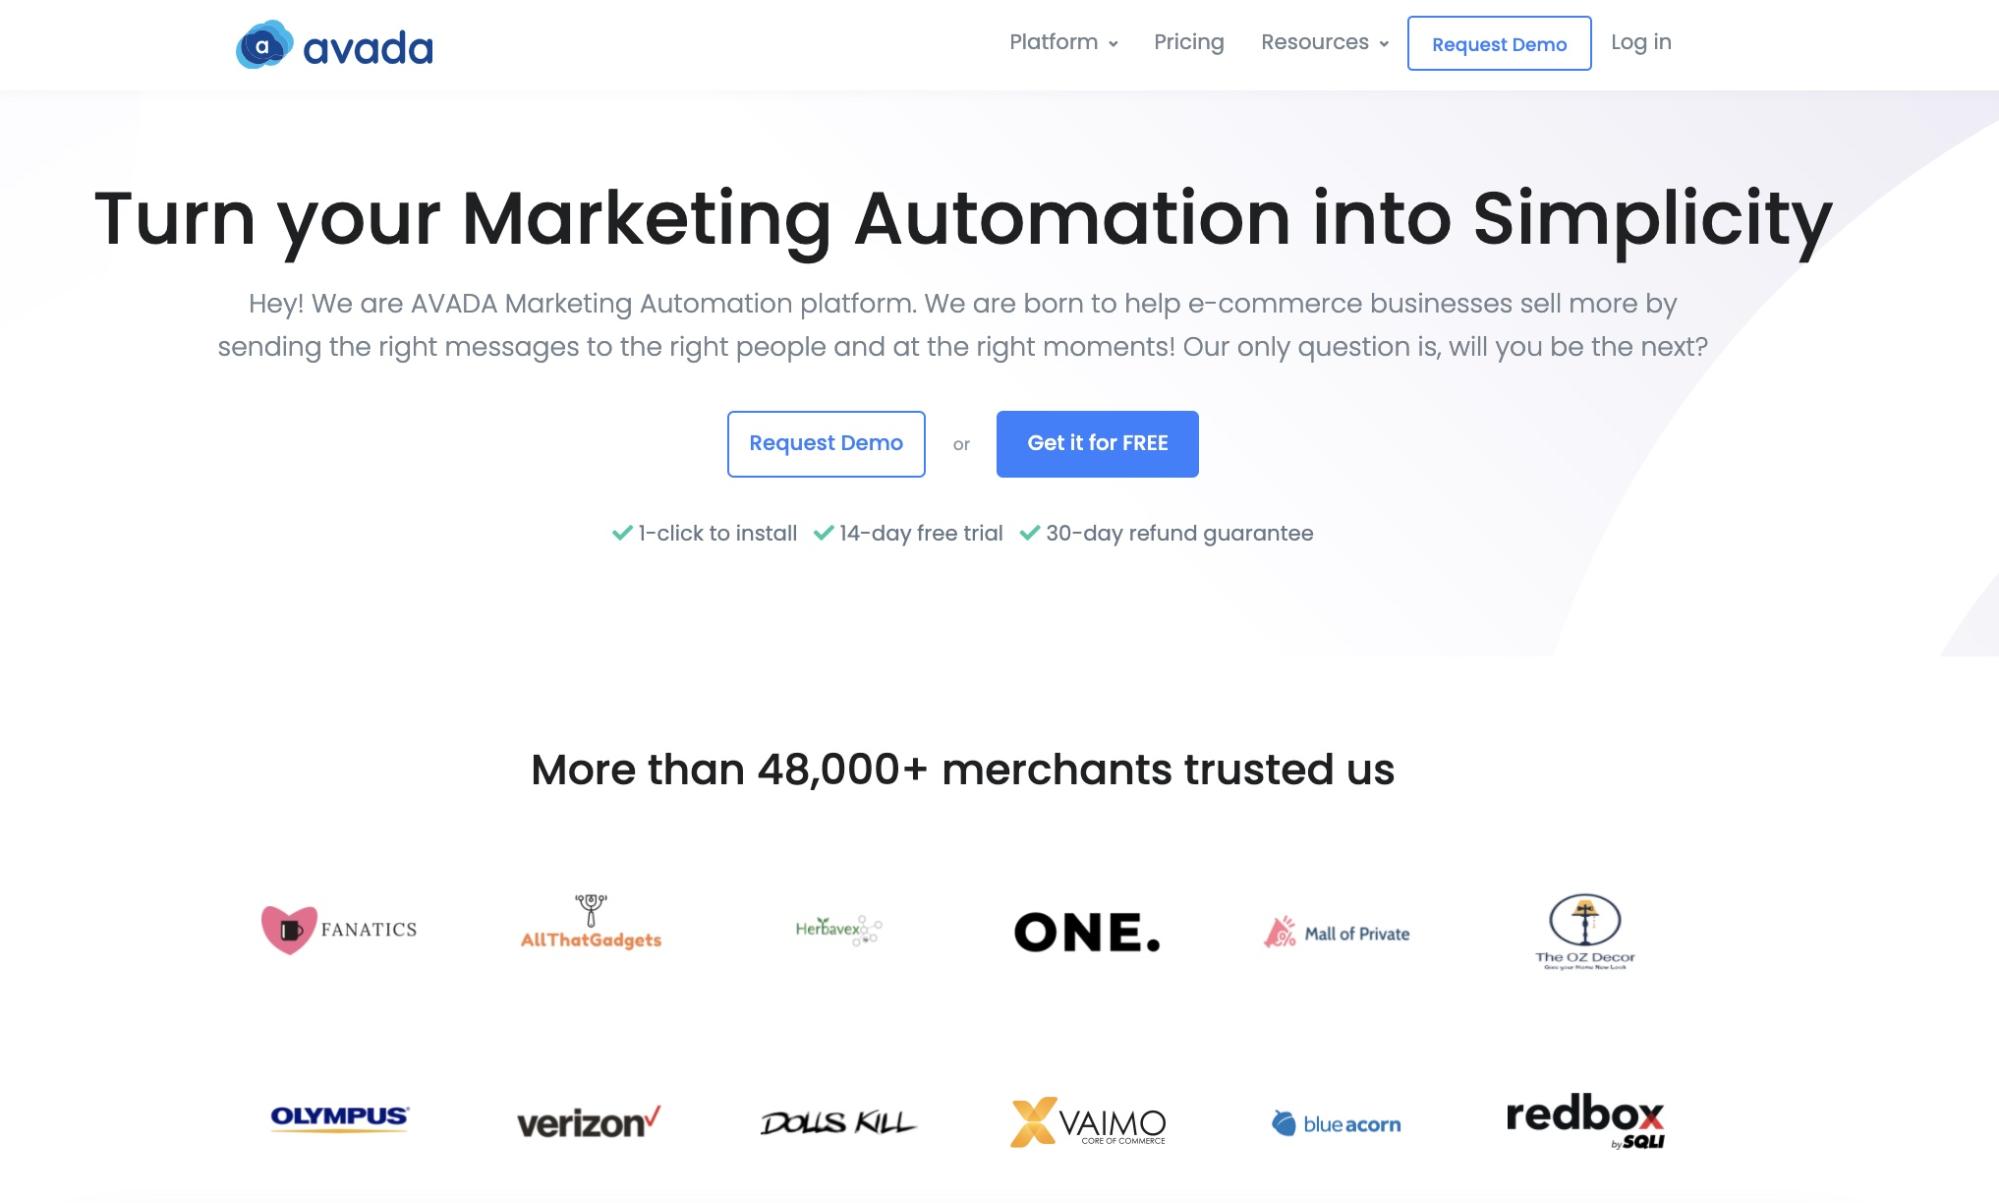Open the Pricing page
Viewport: 1999px width, 1203px height.
1188,41
